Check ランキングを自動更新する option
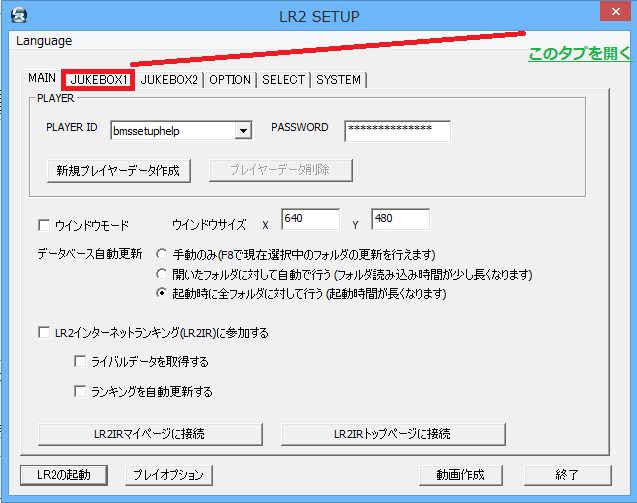Image resolution: width=637 pixels, height=503 pixels. tap(80, 391)
